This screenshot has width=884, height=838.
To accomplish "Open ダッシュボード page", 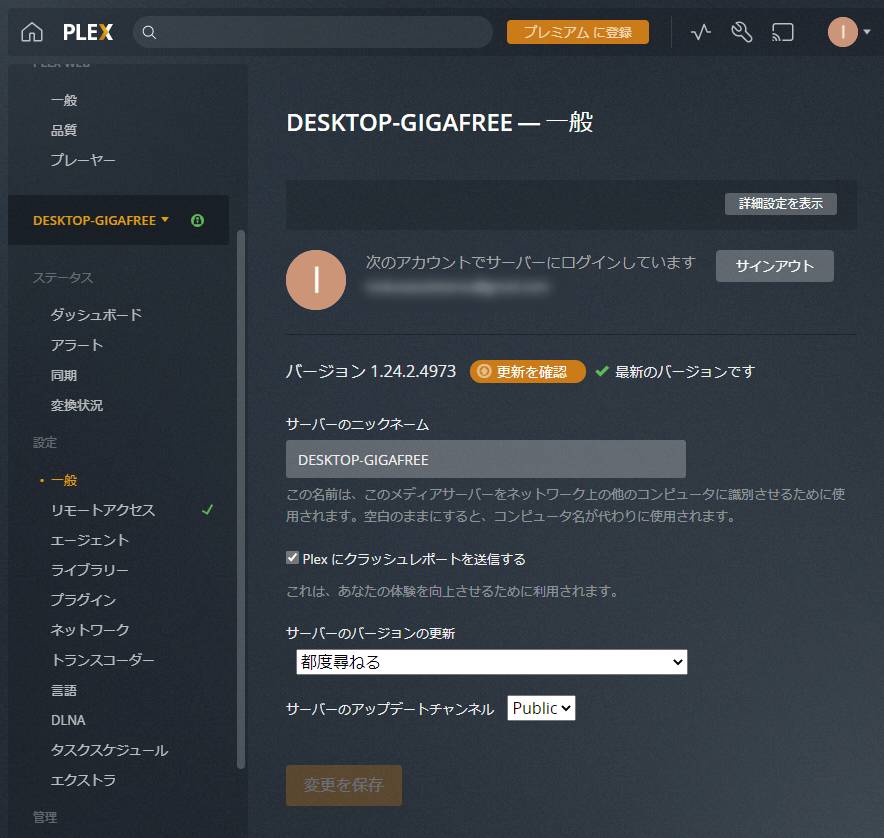I will (x=96, y=315).
